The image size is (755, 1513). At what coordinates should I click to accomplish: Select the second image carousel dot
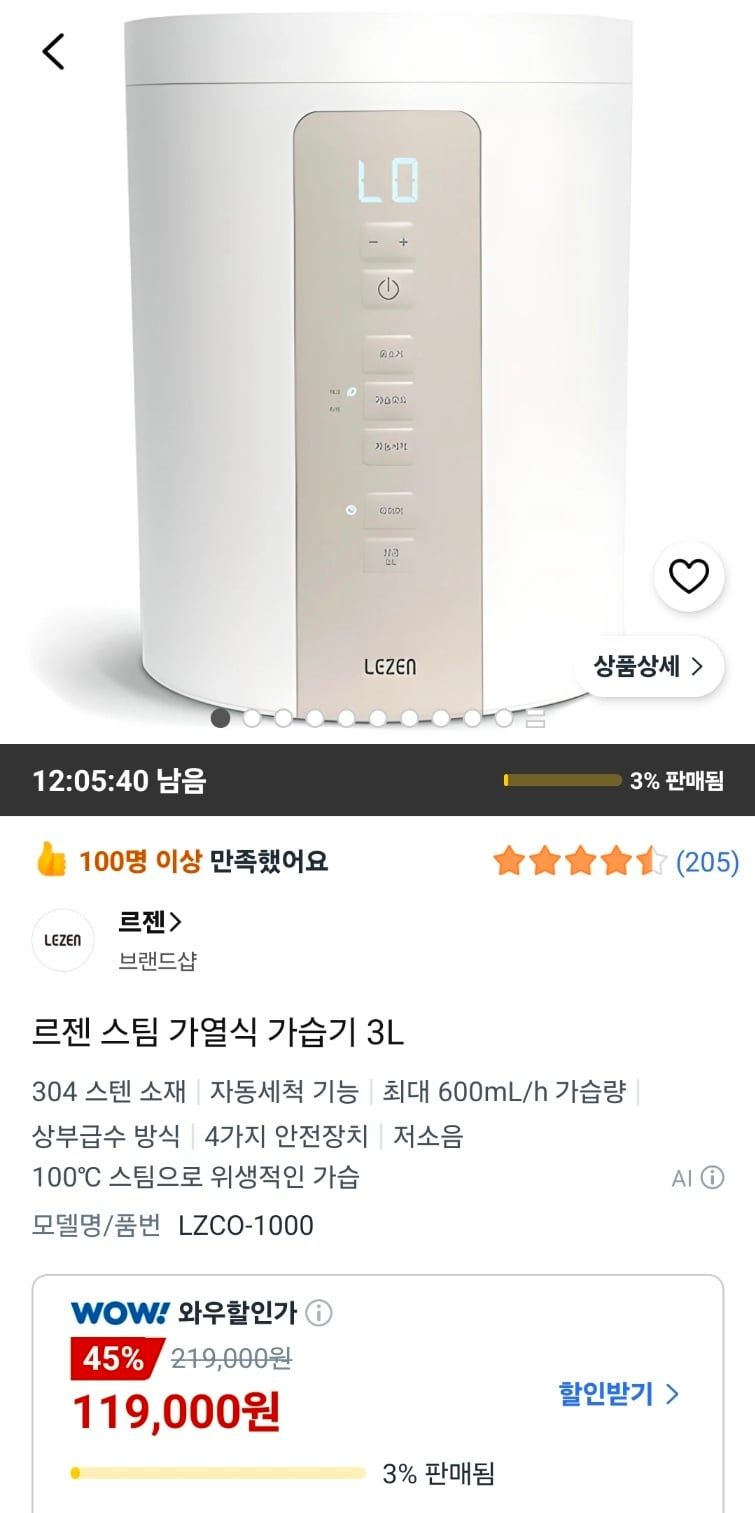point(252,717)
